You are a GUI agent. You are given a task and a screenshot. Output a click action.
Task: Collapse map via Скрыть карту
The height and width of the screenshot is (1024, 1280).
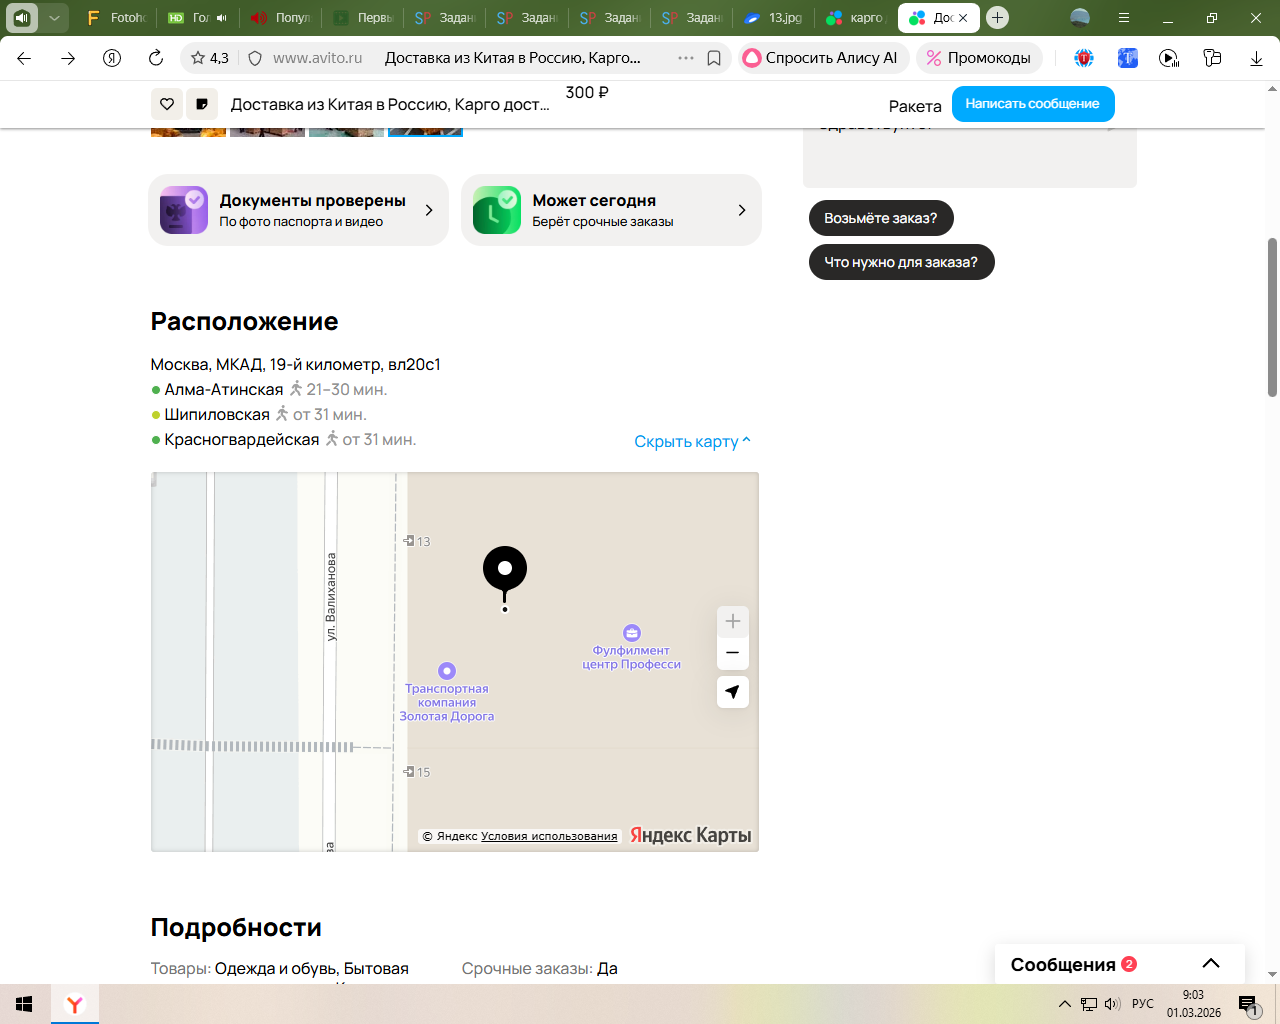pos(692,441)
